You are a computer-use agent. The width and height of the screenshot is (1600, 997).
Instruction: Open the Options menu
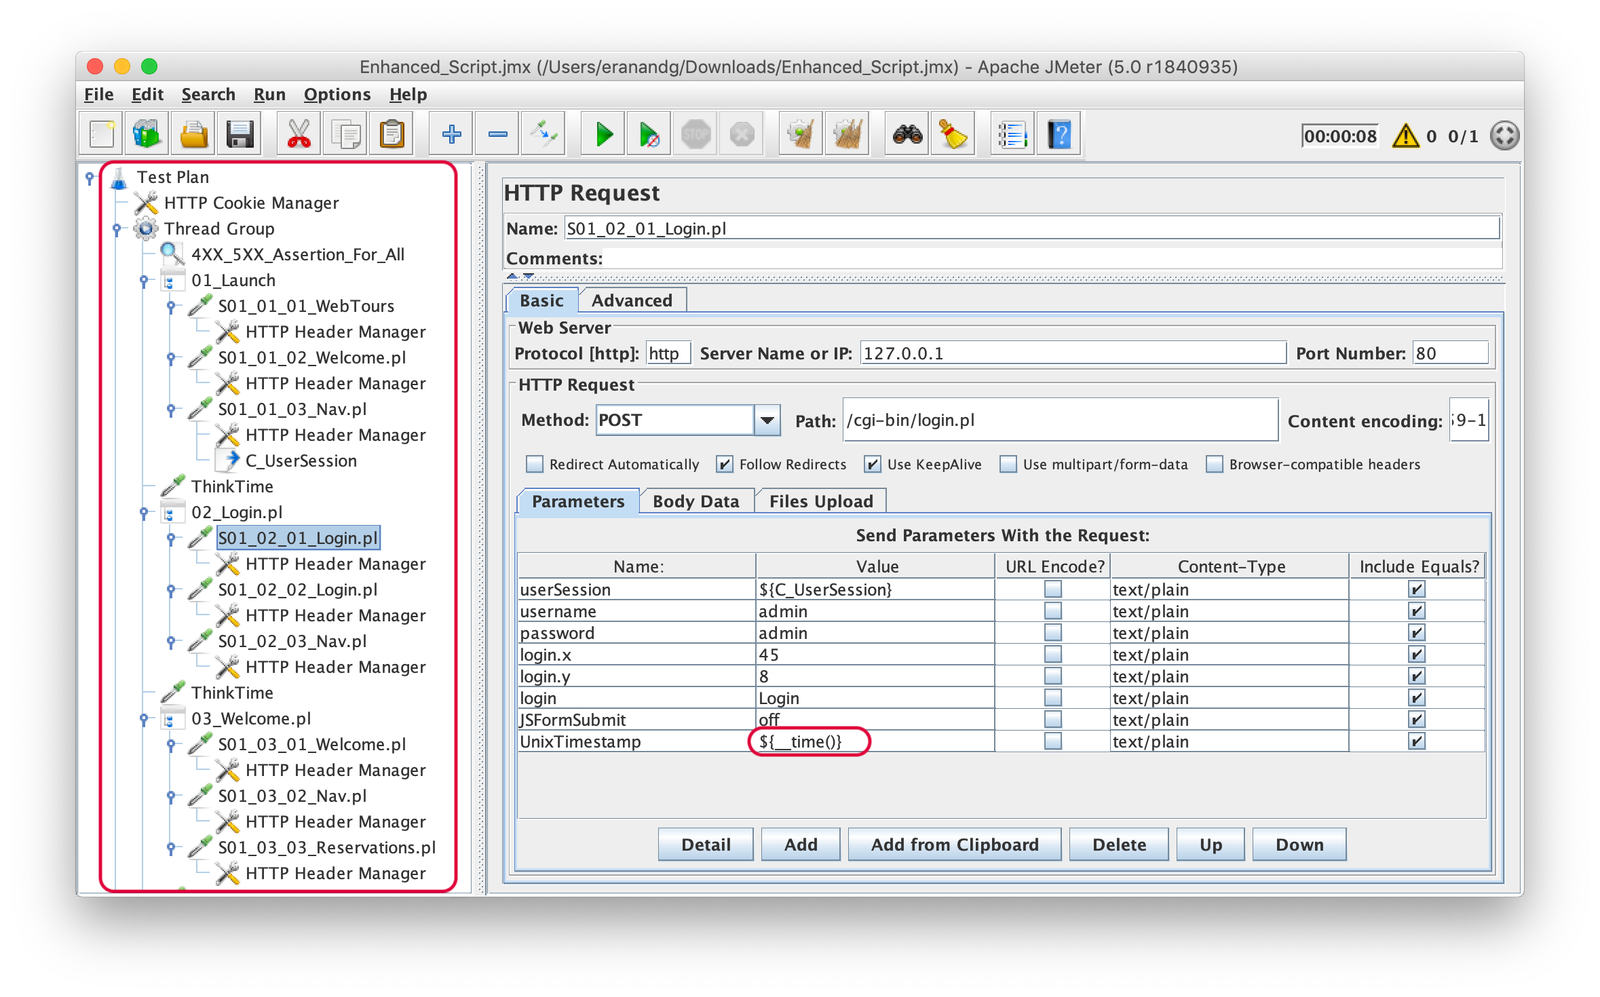click(337, 94)
